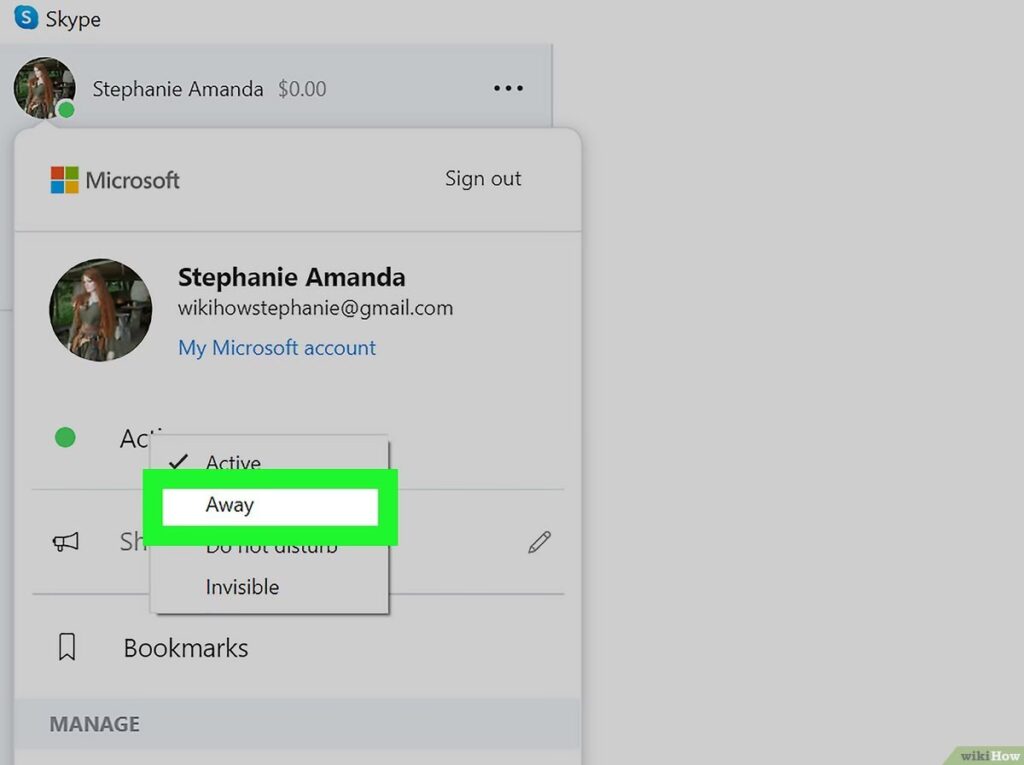Open the Bookmarks entry
The image size is (1024, 765).
[186, 648]
